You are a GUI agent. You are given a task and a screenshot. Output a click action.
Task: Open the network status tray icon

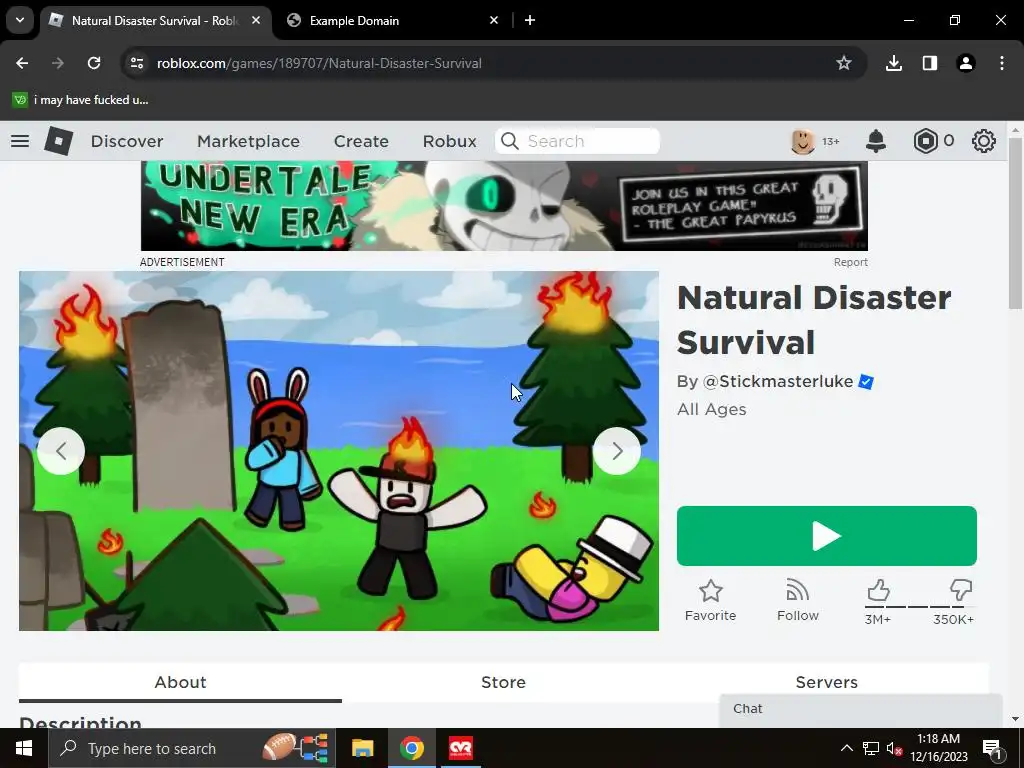click(x=871, y=748)
